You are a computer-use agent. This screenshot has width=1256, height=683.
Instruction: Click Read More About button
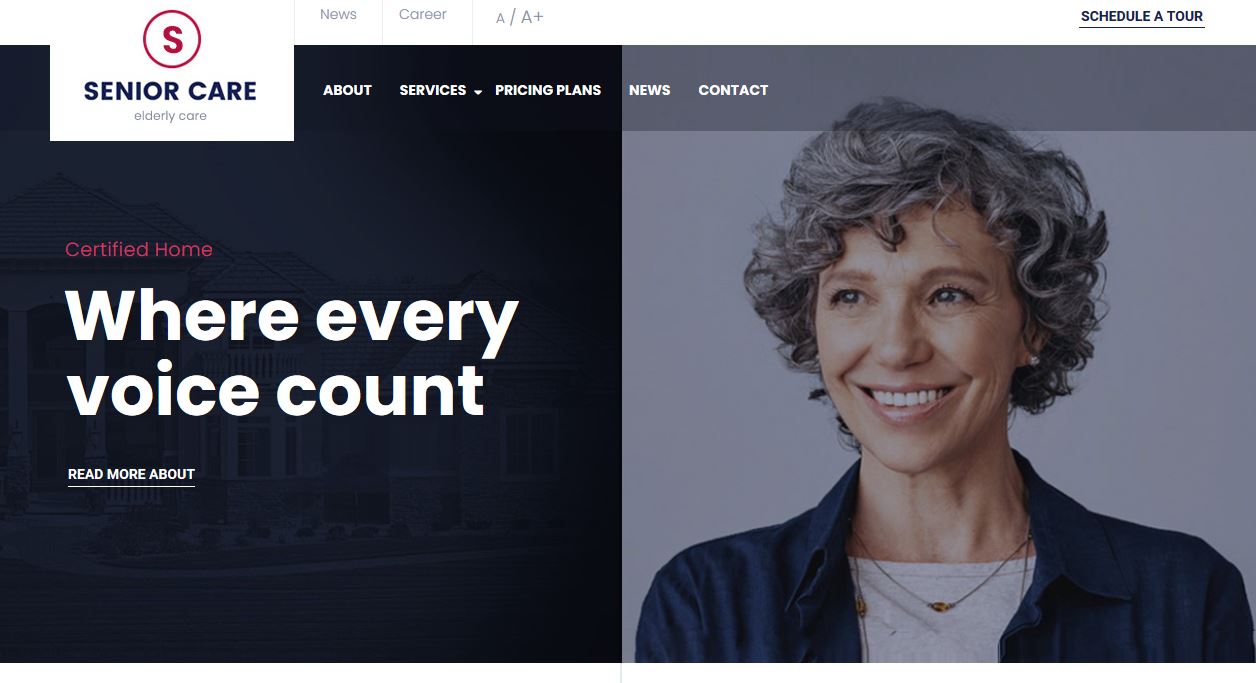tap(131, 475)
